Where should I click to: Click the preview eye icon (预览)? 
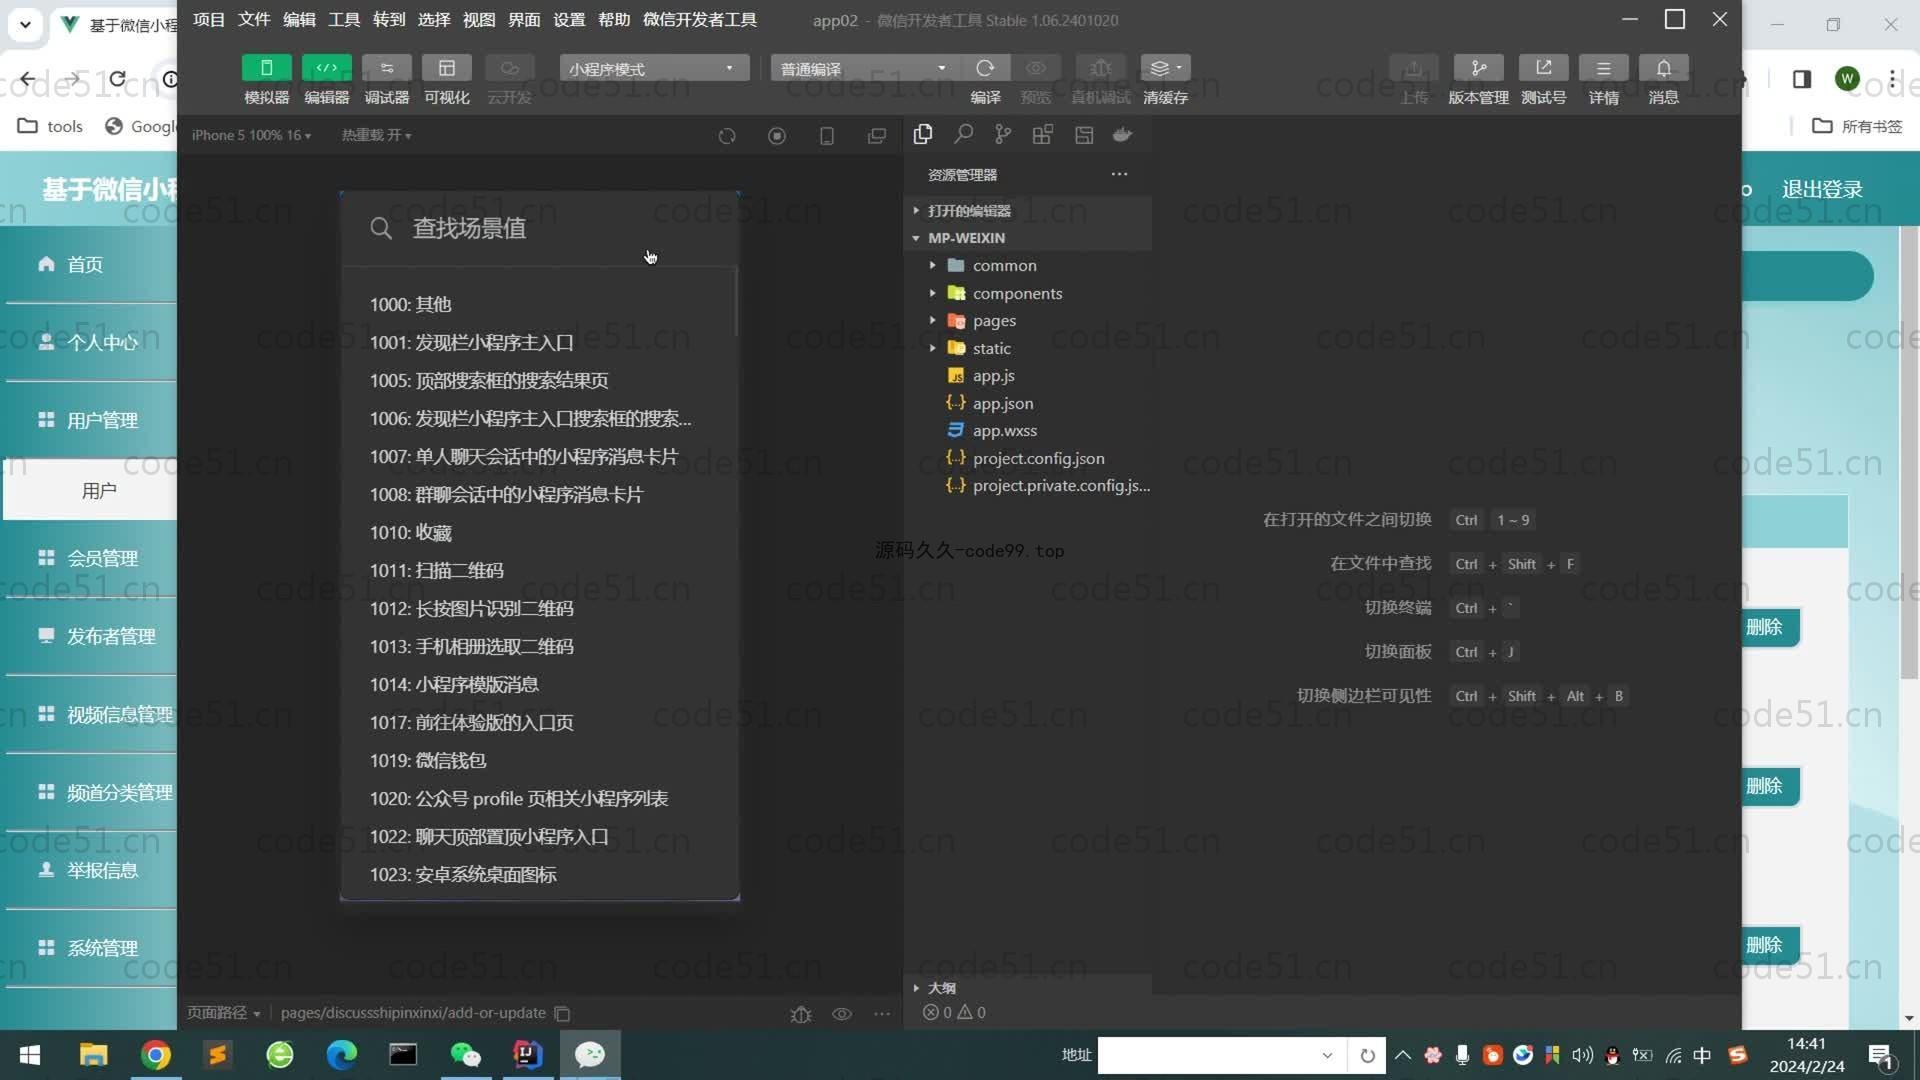coord(1036,68)
